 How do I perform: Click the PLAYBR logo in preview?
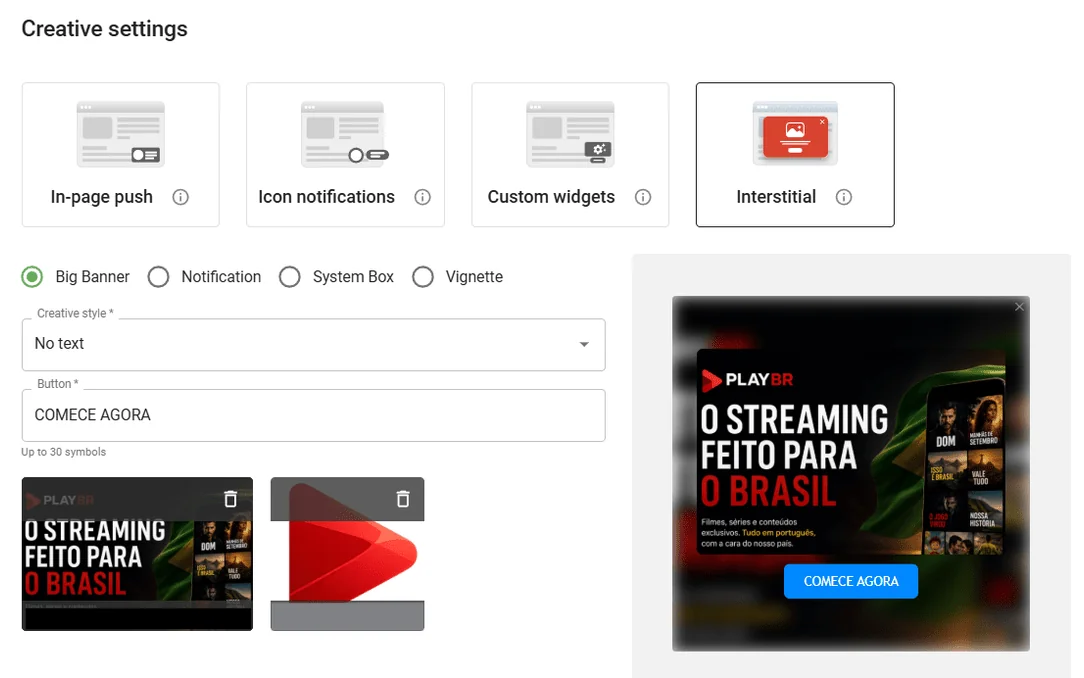tap(747, 379)
